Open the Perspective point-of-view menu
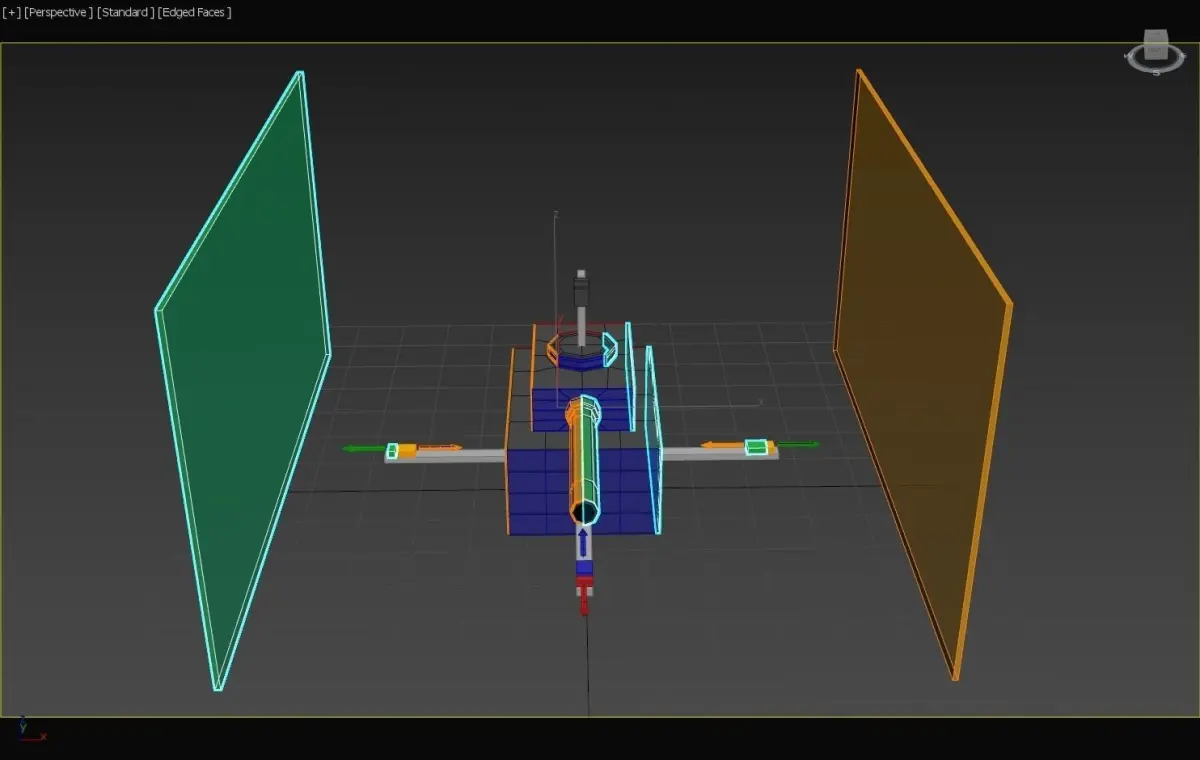 click(x=59, y=12)
